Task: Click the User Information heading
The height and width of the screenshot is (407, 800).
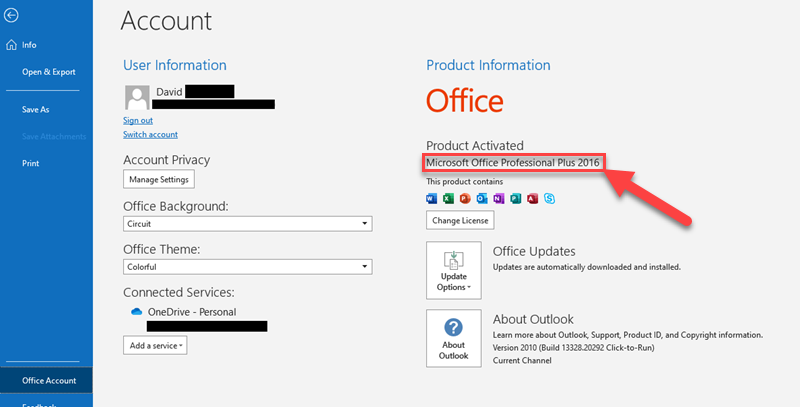Action: (x=174, y=65)
